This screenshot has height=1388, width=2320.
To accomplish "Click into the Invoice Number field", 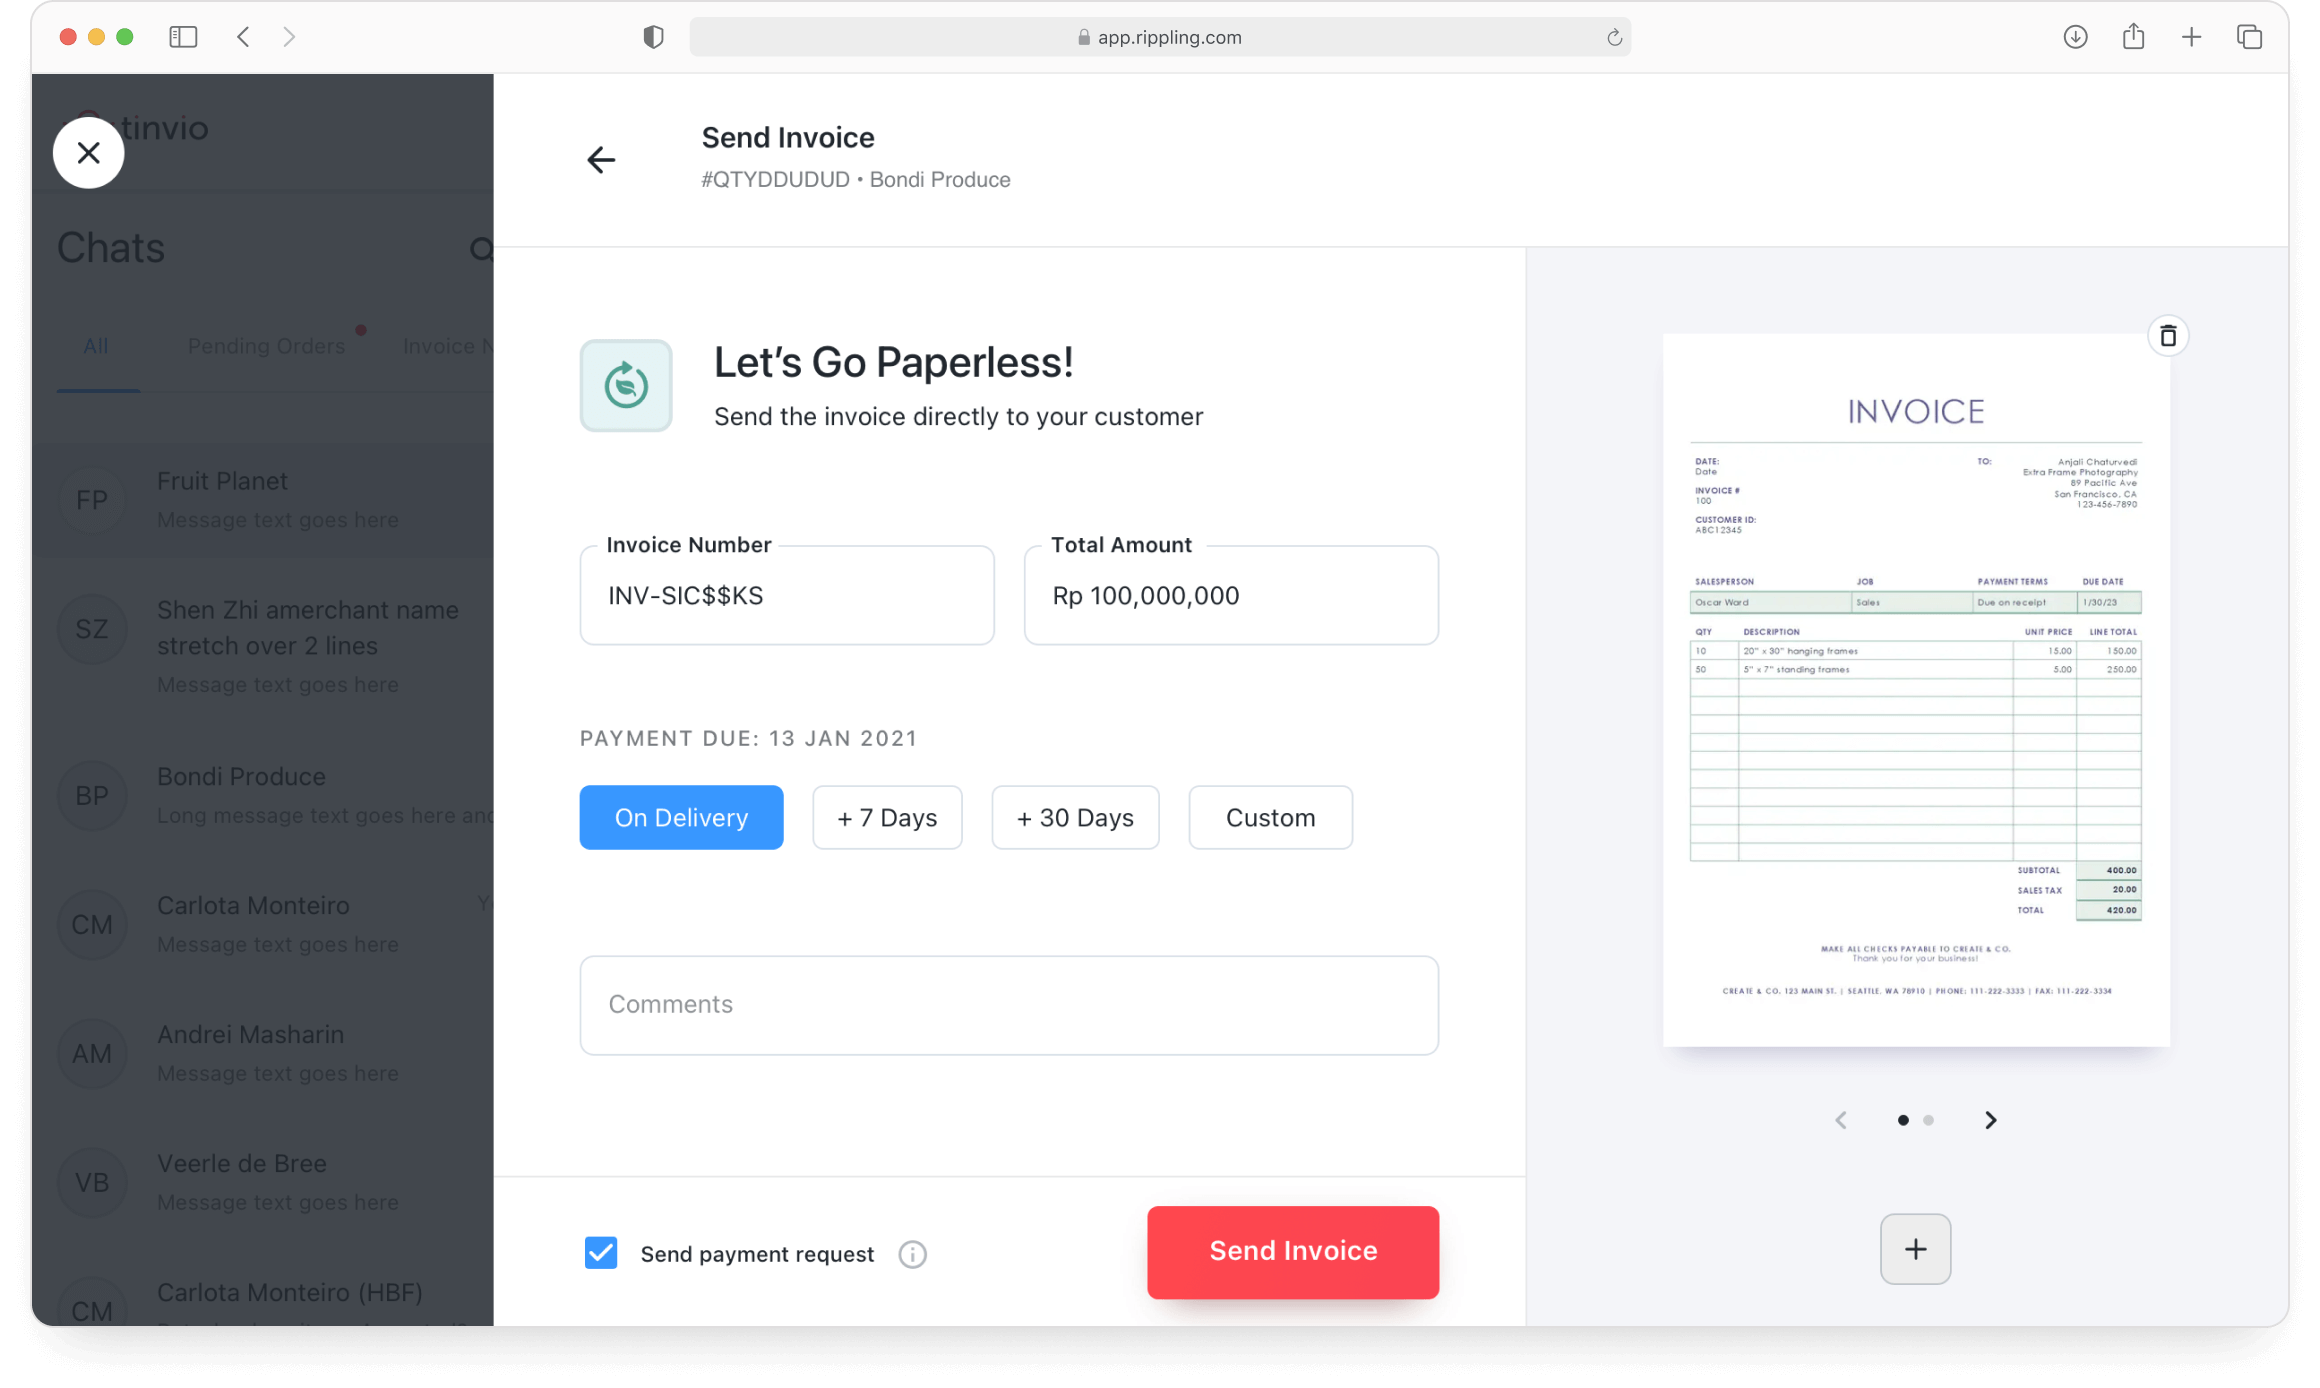I will (786, 596).
